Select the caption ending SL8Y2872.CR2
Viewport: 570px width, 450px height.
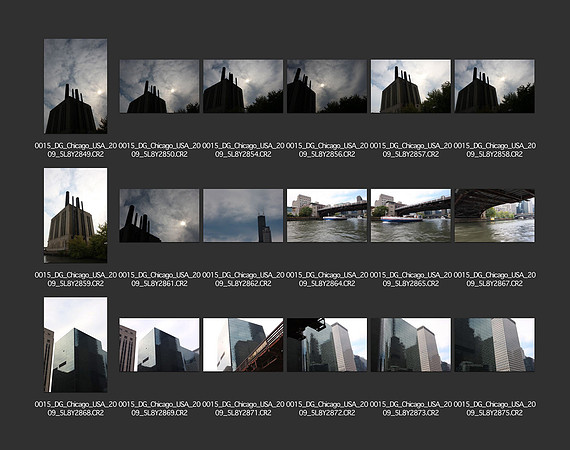tap(327, 409)
